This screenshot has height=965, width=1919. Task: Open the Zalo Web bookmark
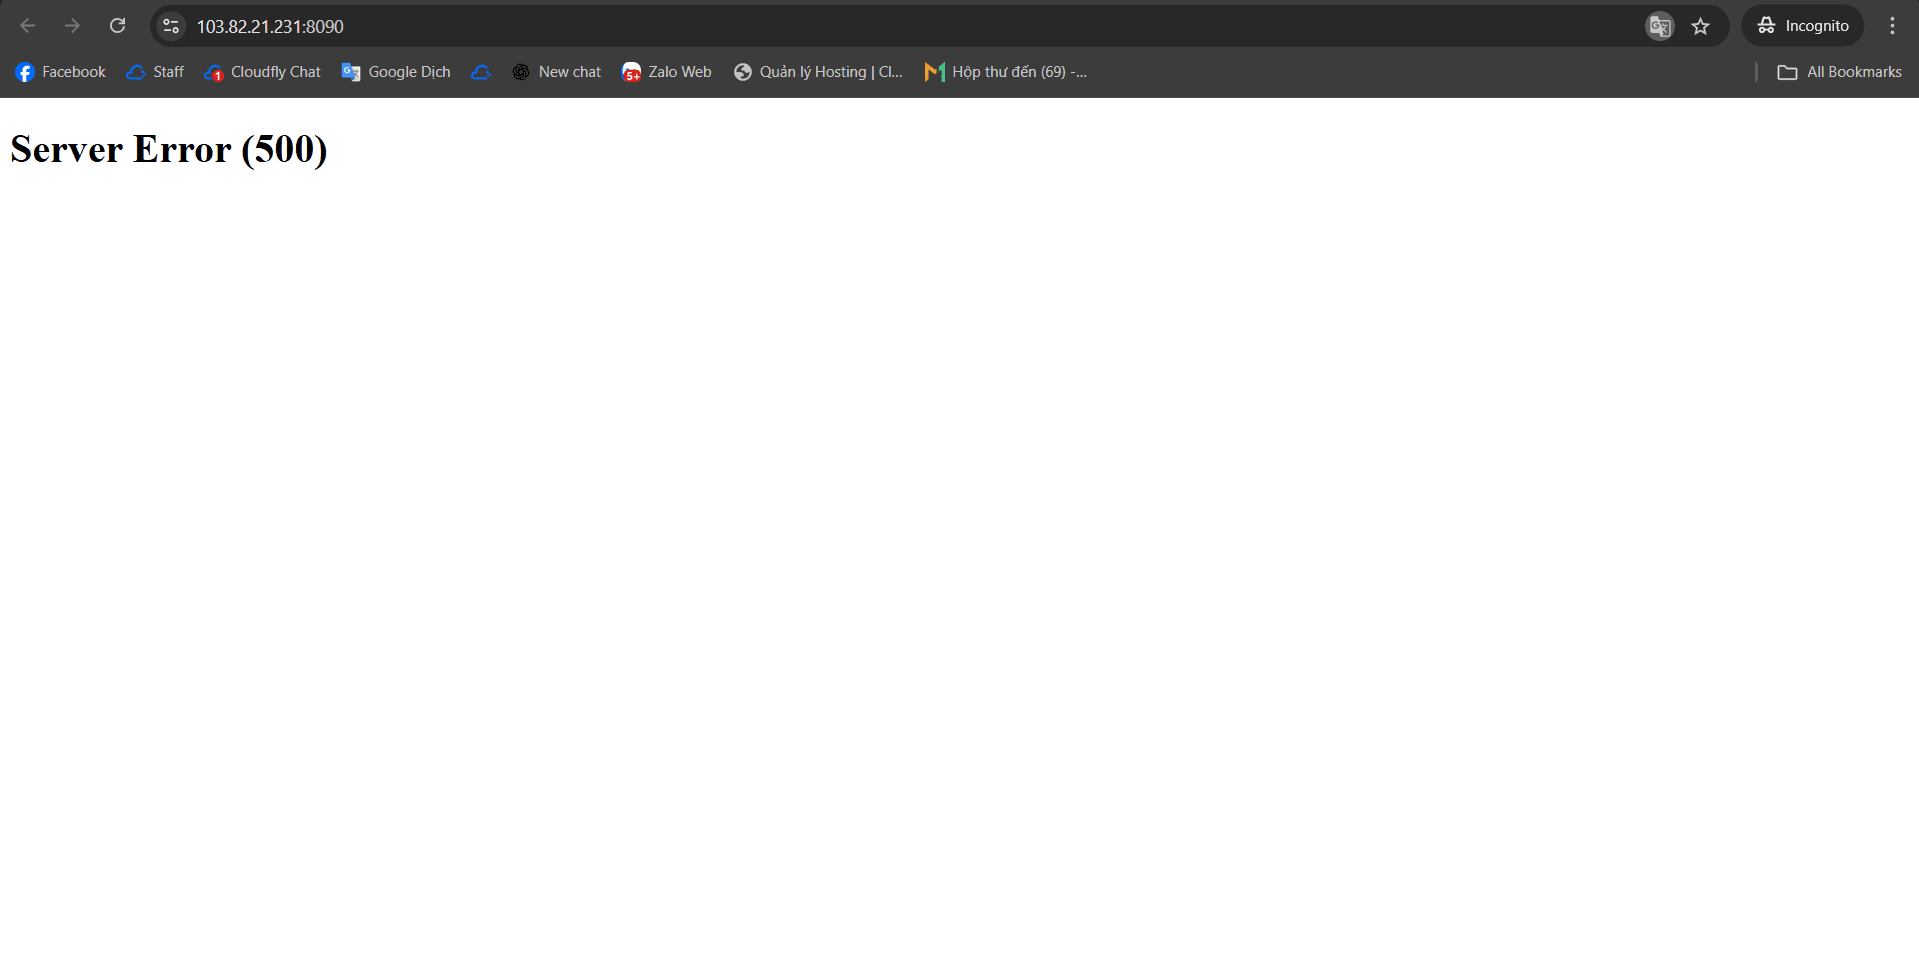[x=667, y=72]
